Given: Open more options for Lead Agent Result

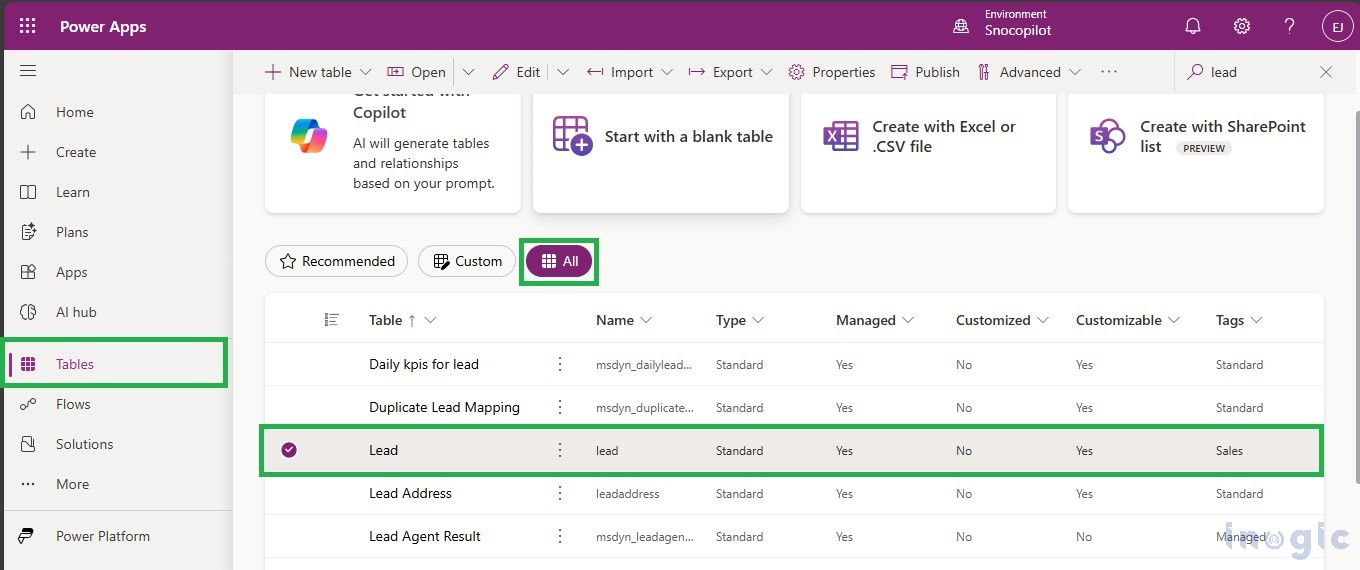Looking at the screenshot, I should click(560, 536).
